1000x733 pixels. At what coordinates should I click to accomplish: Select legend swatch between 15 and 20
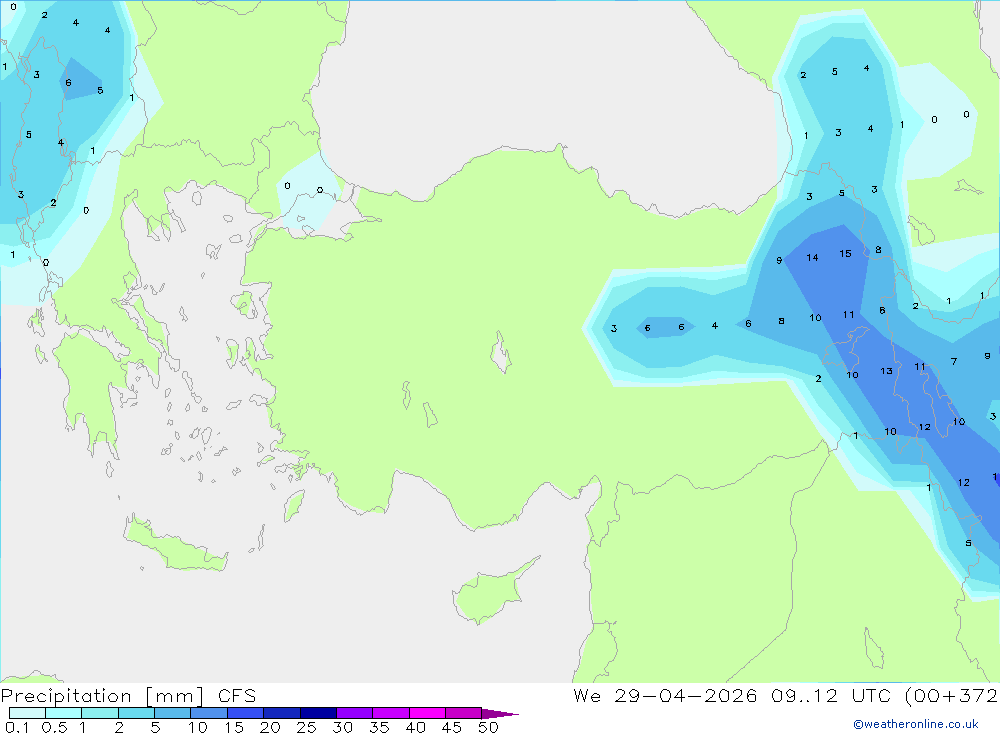coord(246,713)
